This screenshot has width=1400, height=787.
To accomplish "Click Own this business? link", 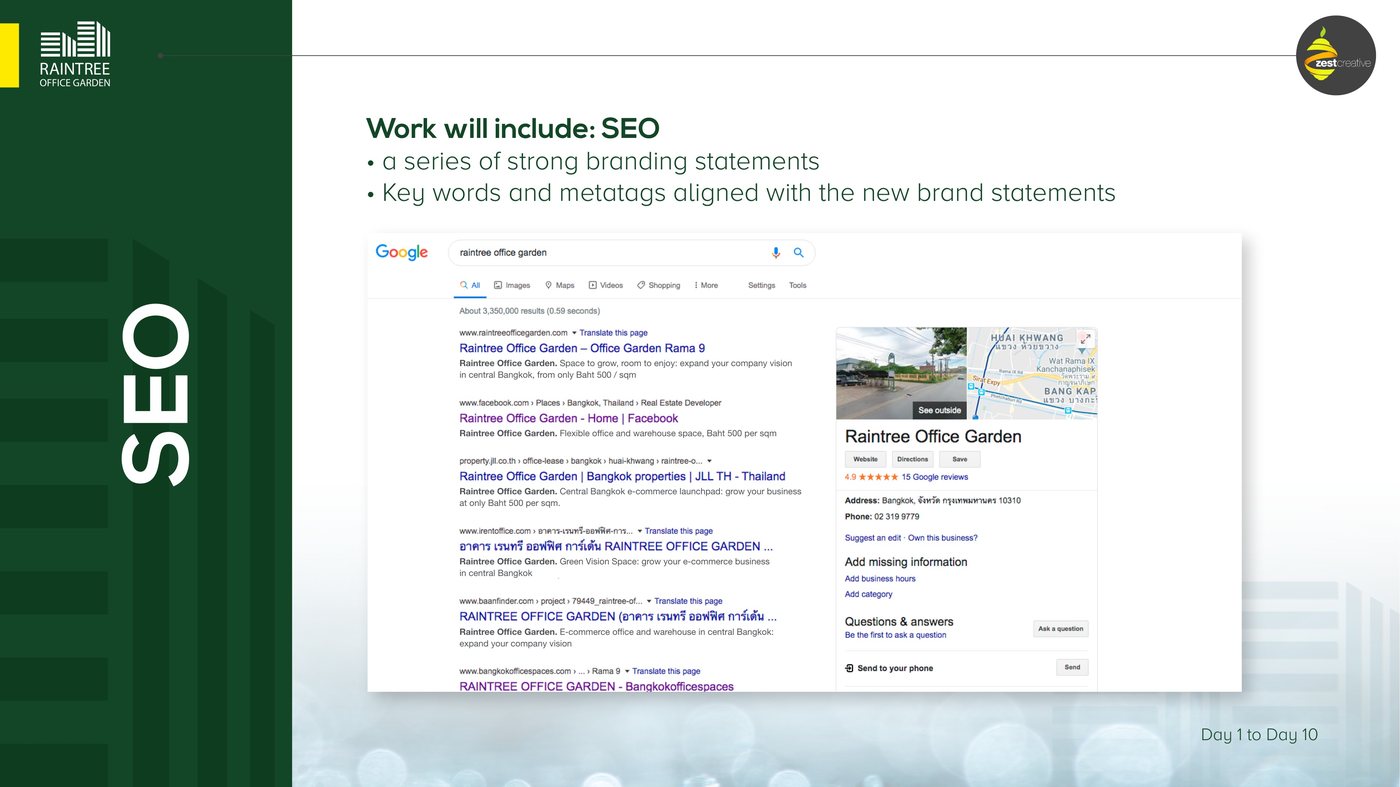I will point(943,538).
